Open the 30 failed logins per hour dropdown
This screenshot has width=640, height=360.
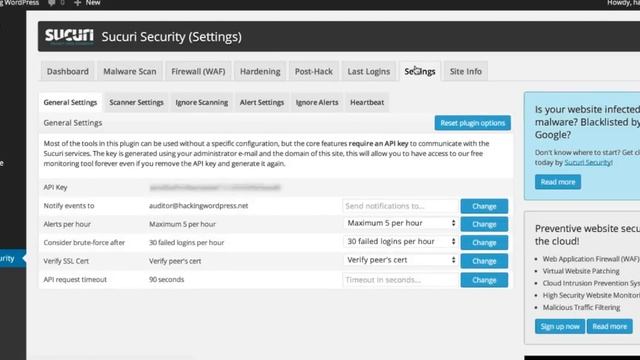400,242
